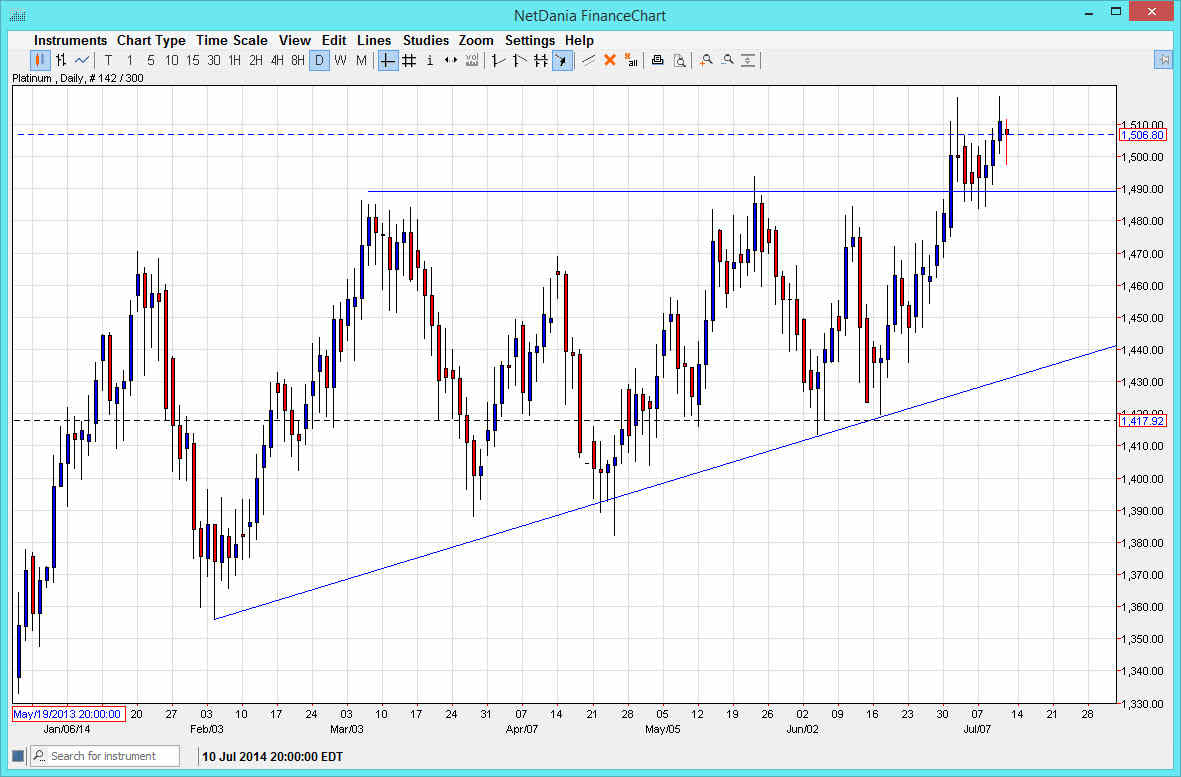This screenshot has width=1181, height=777.
Task: Toggle the crosshair cursor button
Action: 388,61
